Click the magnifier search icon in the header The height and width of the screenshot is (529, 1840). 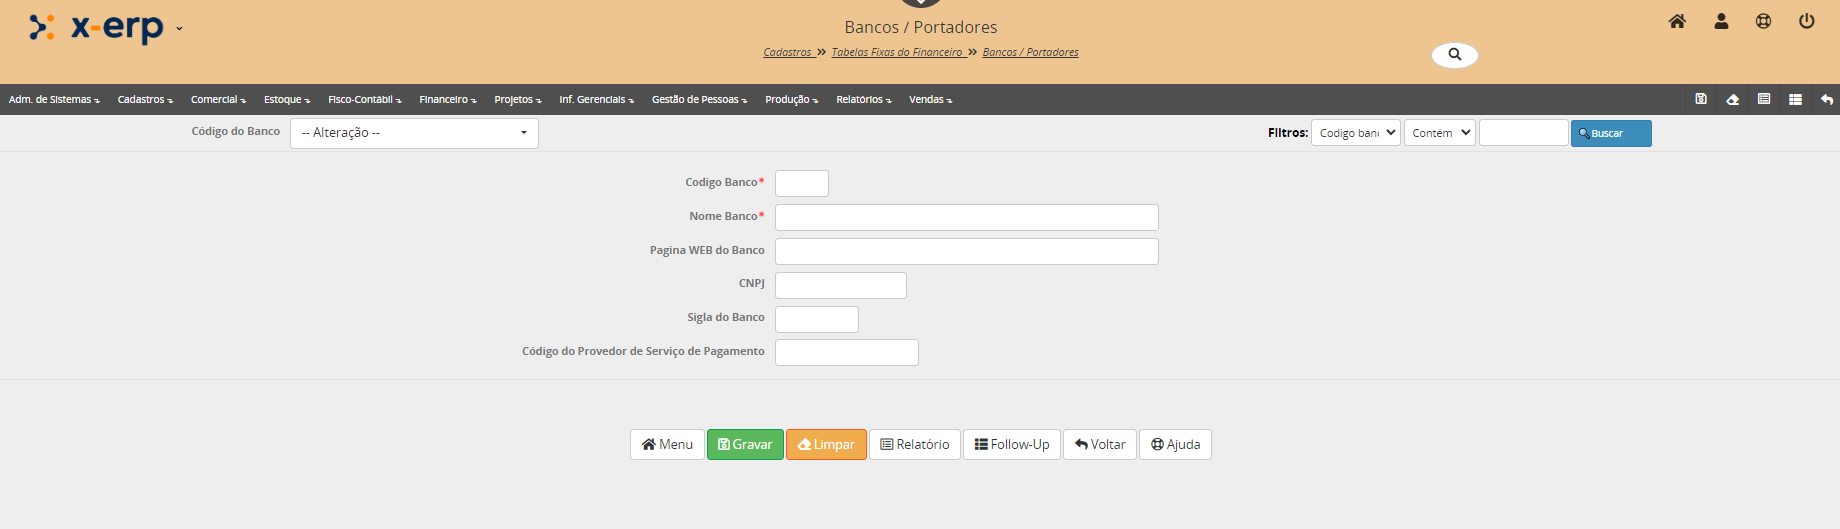coord(1454,55)
